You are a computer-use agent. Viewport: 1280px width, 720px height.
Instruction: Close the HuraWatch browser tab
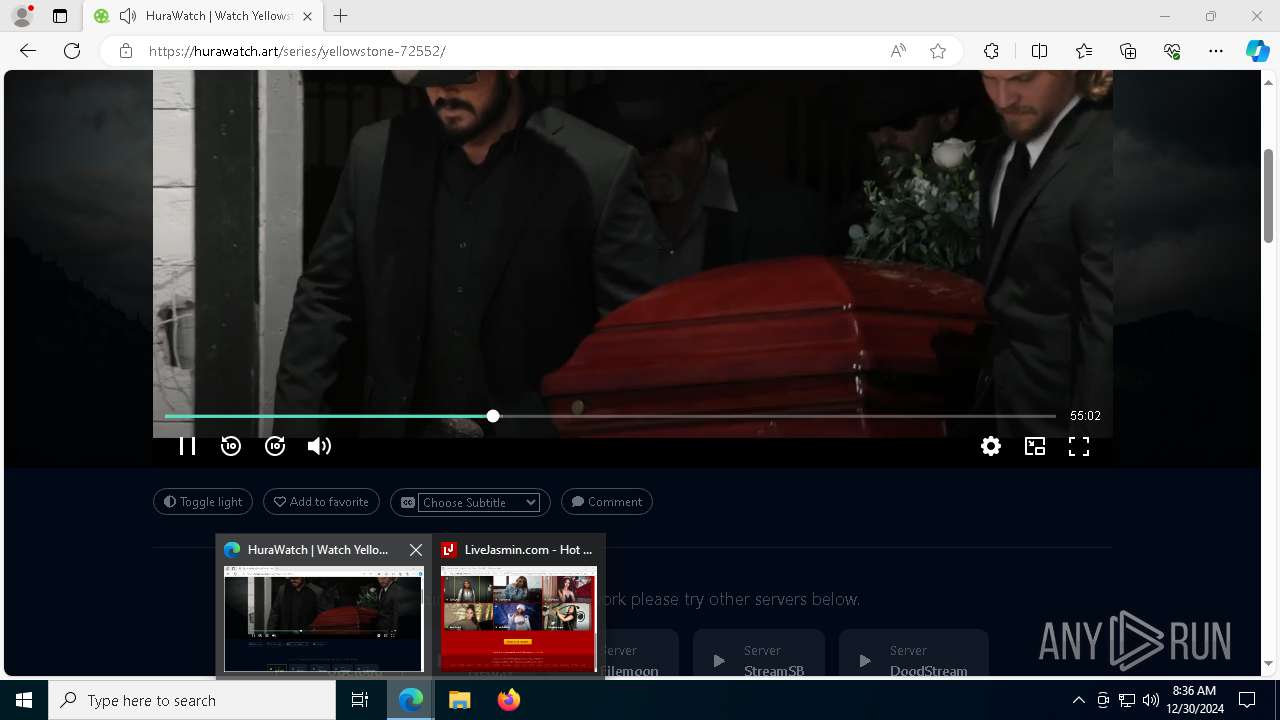coord(307,16)
